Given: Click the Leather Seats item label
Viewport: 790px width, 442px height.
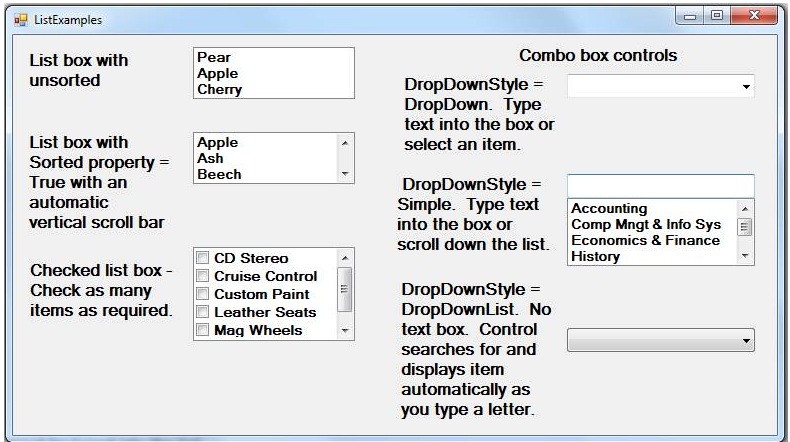Looking at the screenshot, I should [265, 312].
